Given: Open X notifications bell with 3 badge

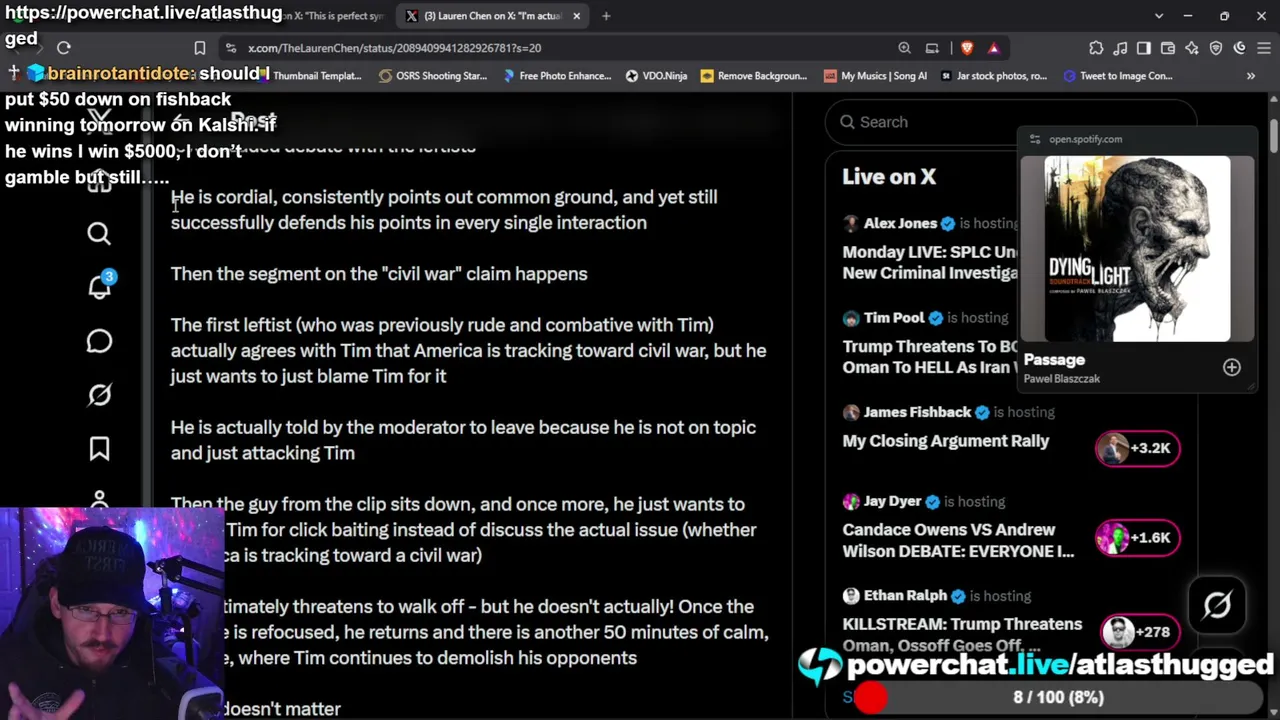Looking at the screenshot, I should click(x=100, y=286).
